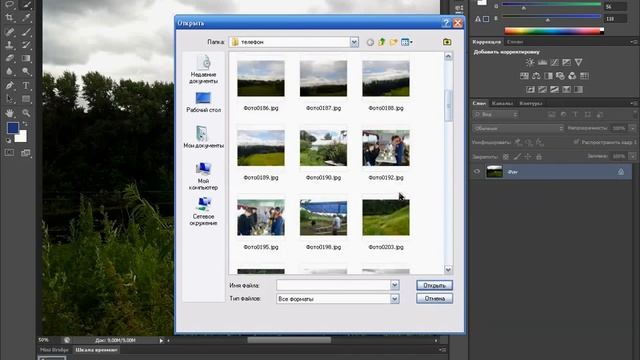Switch to the Каналы tab
Viewport: 640px width, 360px height.
click(x=502, y=103)
